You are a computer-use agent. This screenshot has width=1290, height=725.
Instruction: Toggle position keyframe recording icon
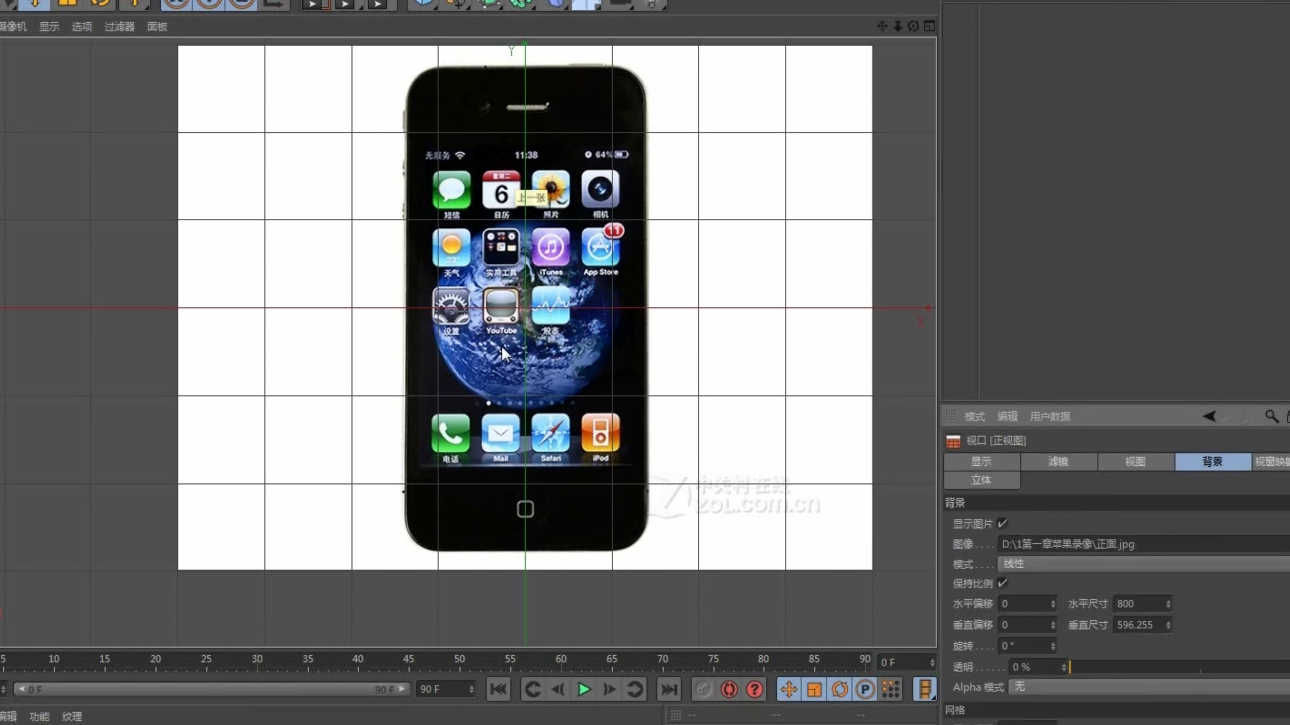click(789, 689)
